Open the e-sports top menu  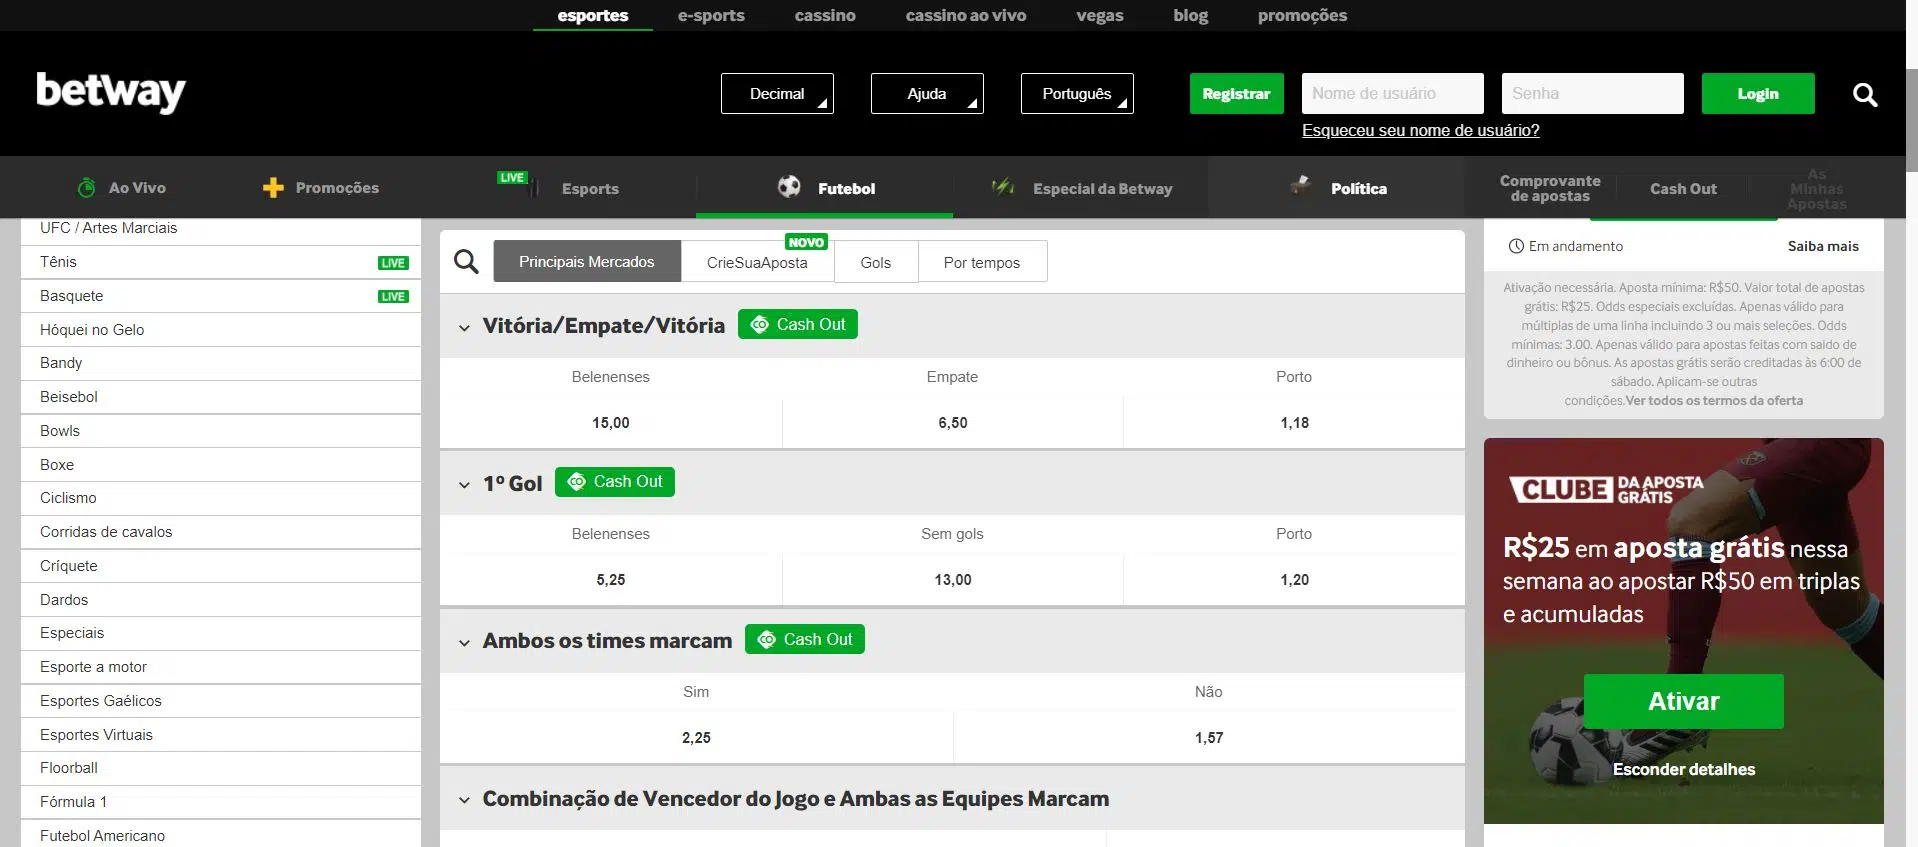coord(711,15)
